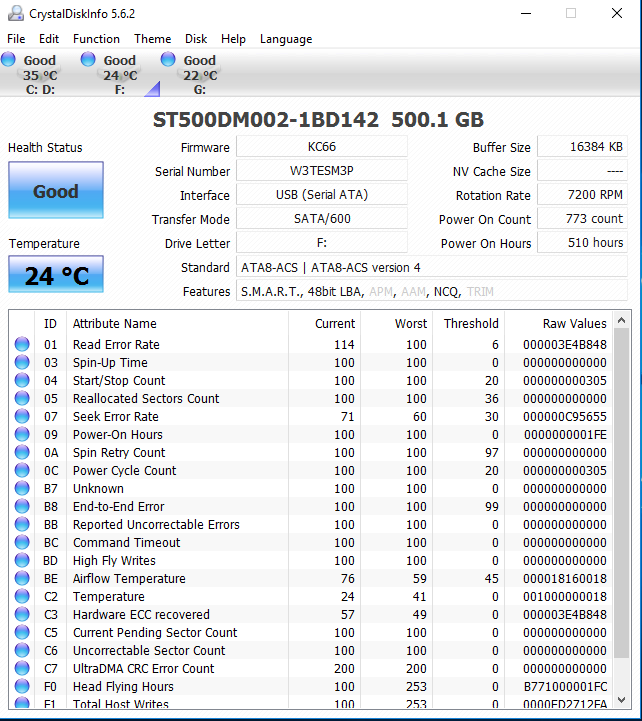This screenshot has width=642, height=721.
Task: Click the Threshold column header
Action: coord(469,323)
